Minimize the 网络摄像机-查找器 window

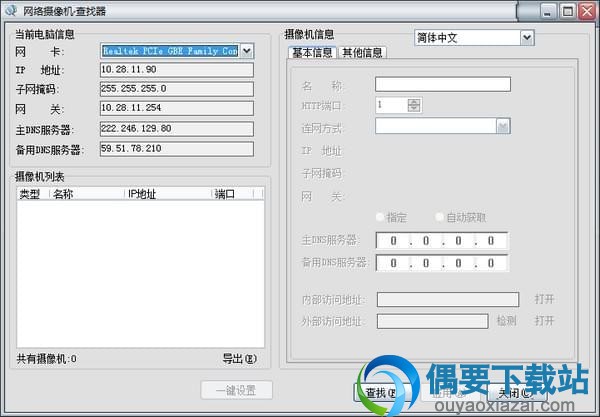548,11
